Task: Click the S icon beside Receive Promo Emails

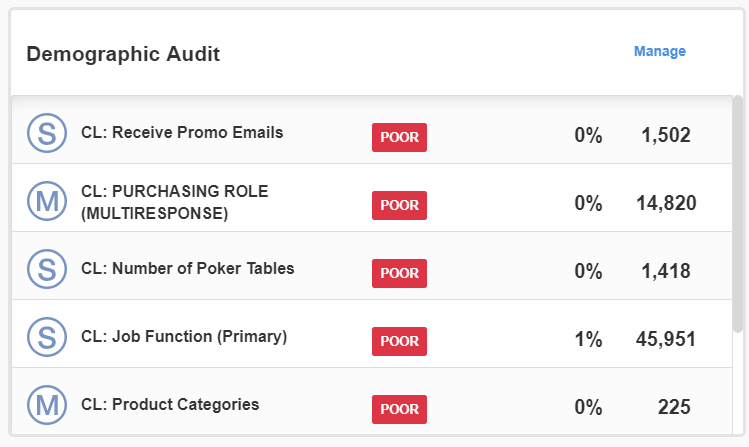Action: tap(45, 133)
